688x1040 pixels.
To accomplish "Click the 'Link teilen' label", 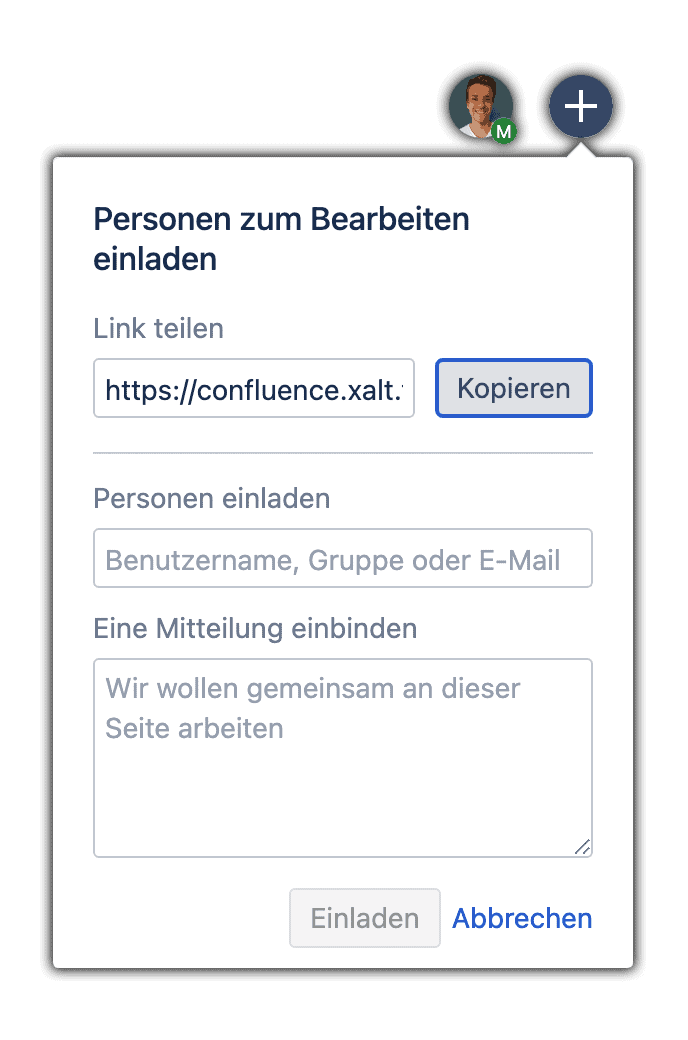I will click(x=159, y=328).
